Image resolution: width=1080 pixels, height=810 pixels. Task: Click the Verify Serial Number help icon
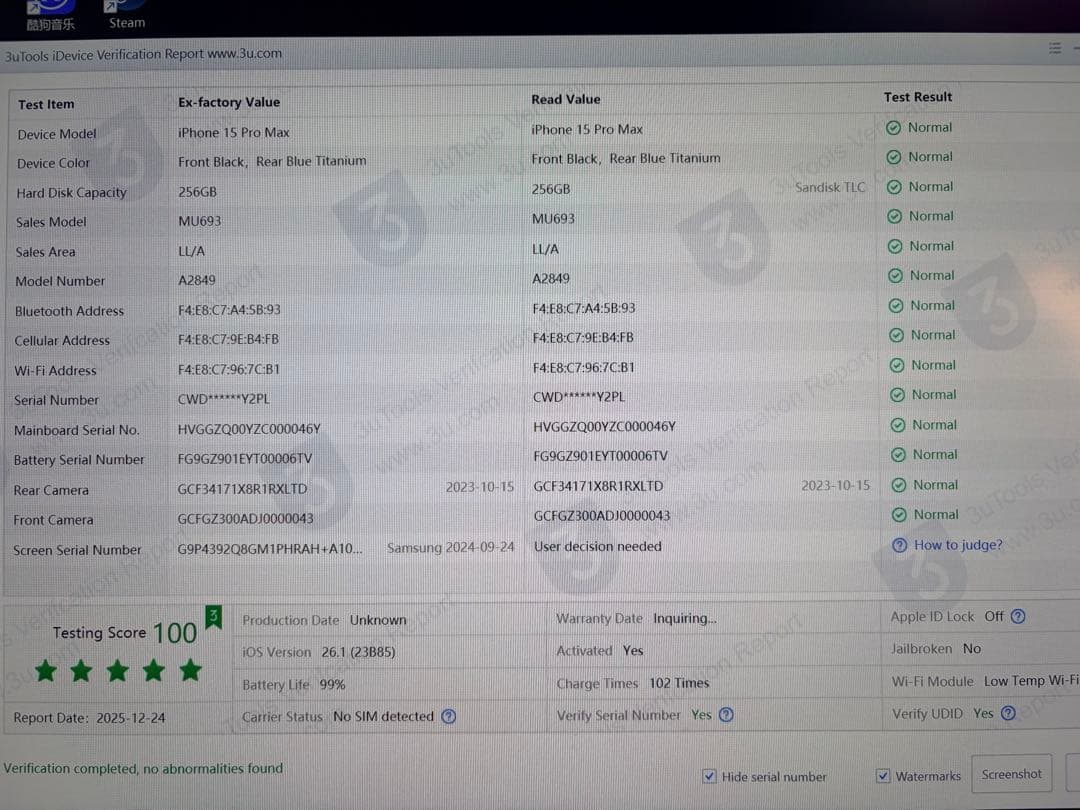(x=726, y=714)
